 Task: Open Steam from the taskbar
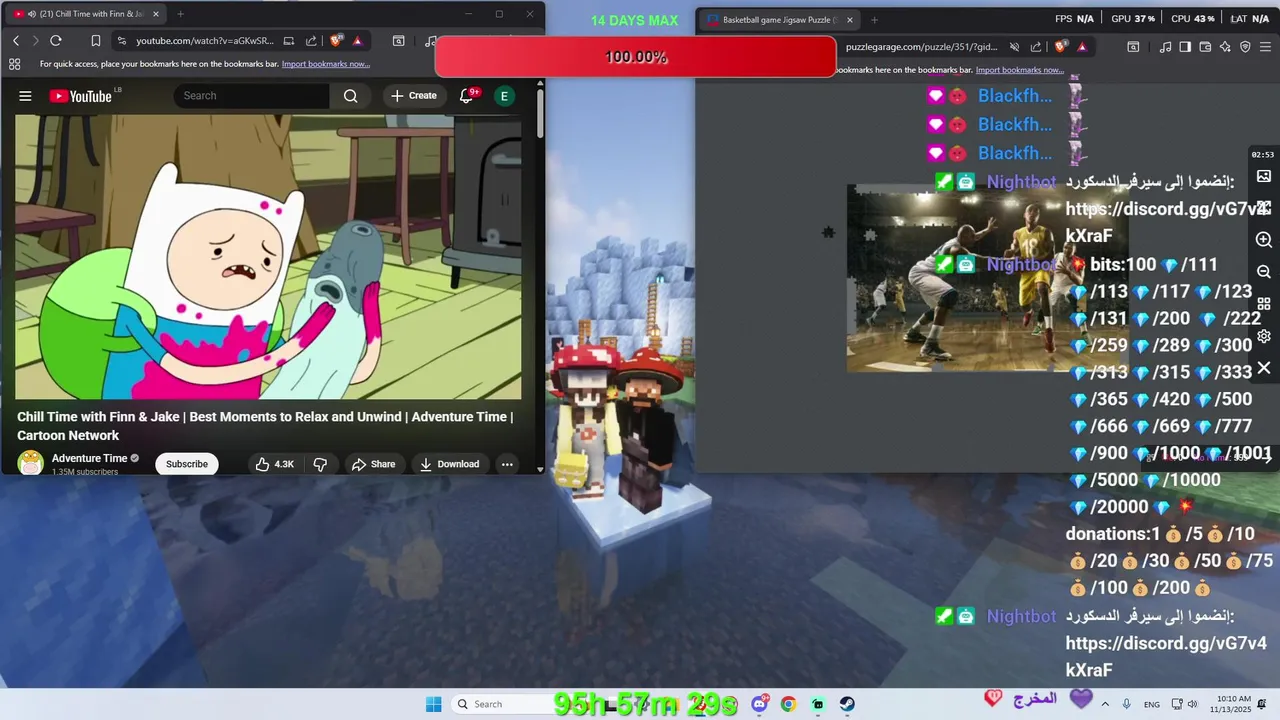[x=847, y=704]
